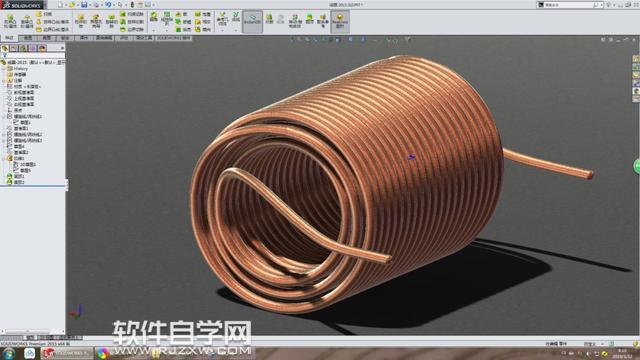Switch to FeatureManager design tree tab
640x360 pixels.
pos(5,48)
